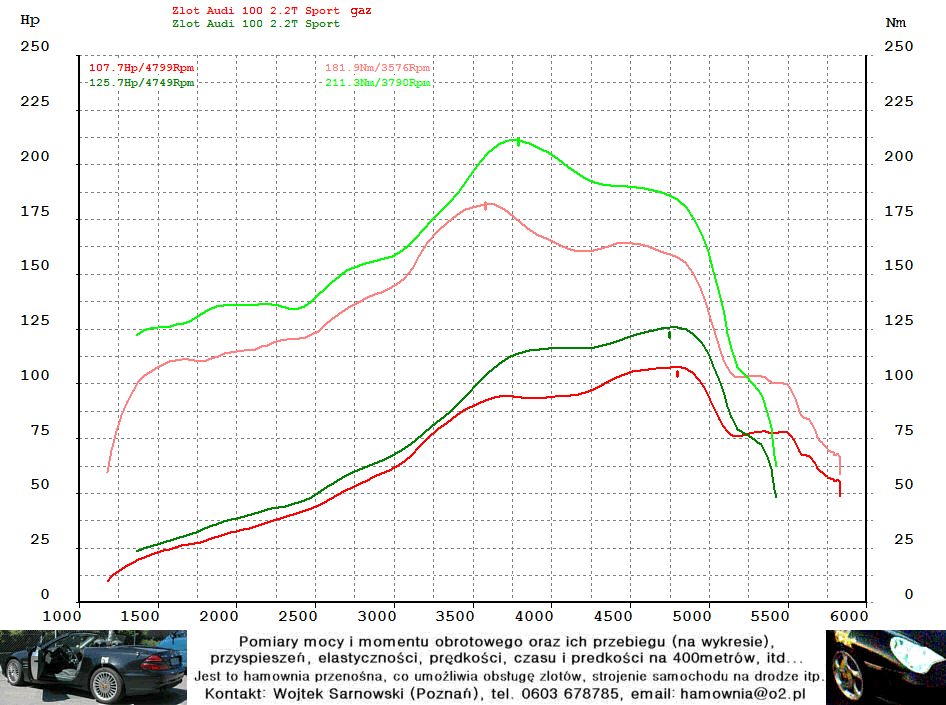This screenshot has width=946, height=705.
Task: Click the '6000' RPM axis label
Action: pyautogui.click(x=849, y=616)
